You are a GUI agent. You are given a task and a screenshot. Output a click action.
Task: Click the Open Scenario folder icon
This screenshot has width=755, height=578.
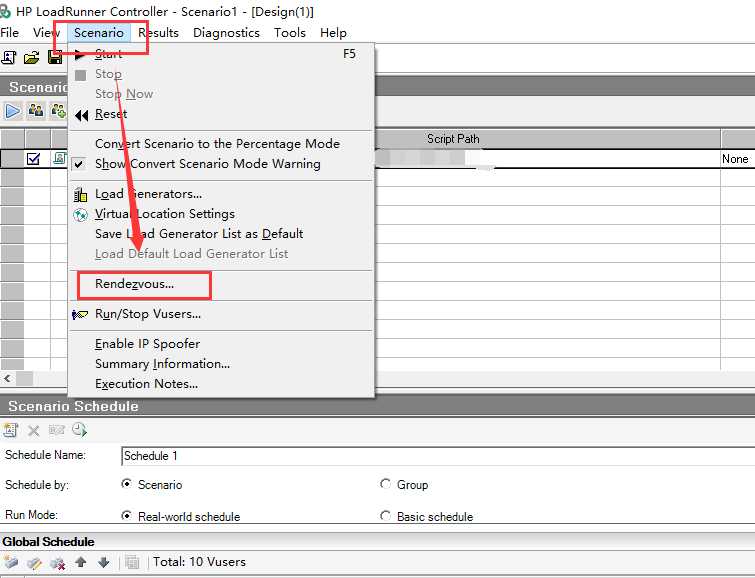tap(32, 58)
